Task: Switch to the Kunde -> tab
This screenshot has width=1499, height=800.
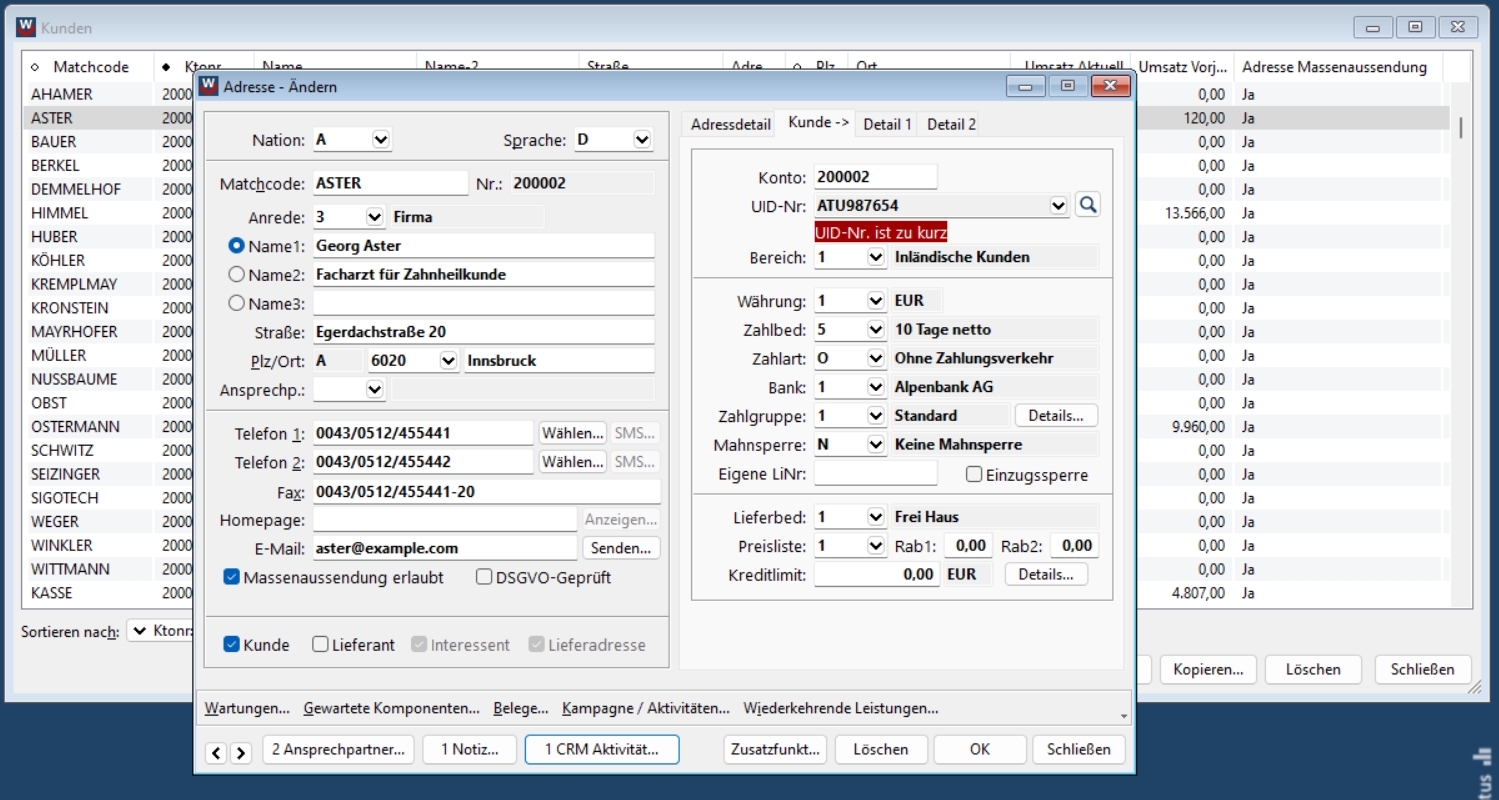Action: click(x=819, y=122)
